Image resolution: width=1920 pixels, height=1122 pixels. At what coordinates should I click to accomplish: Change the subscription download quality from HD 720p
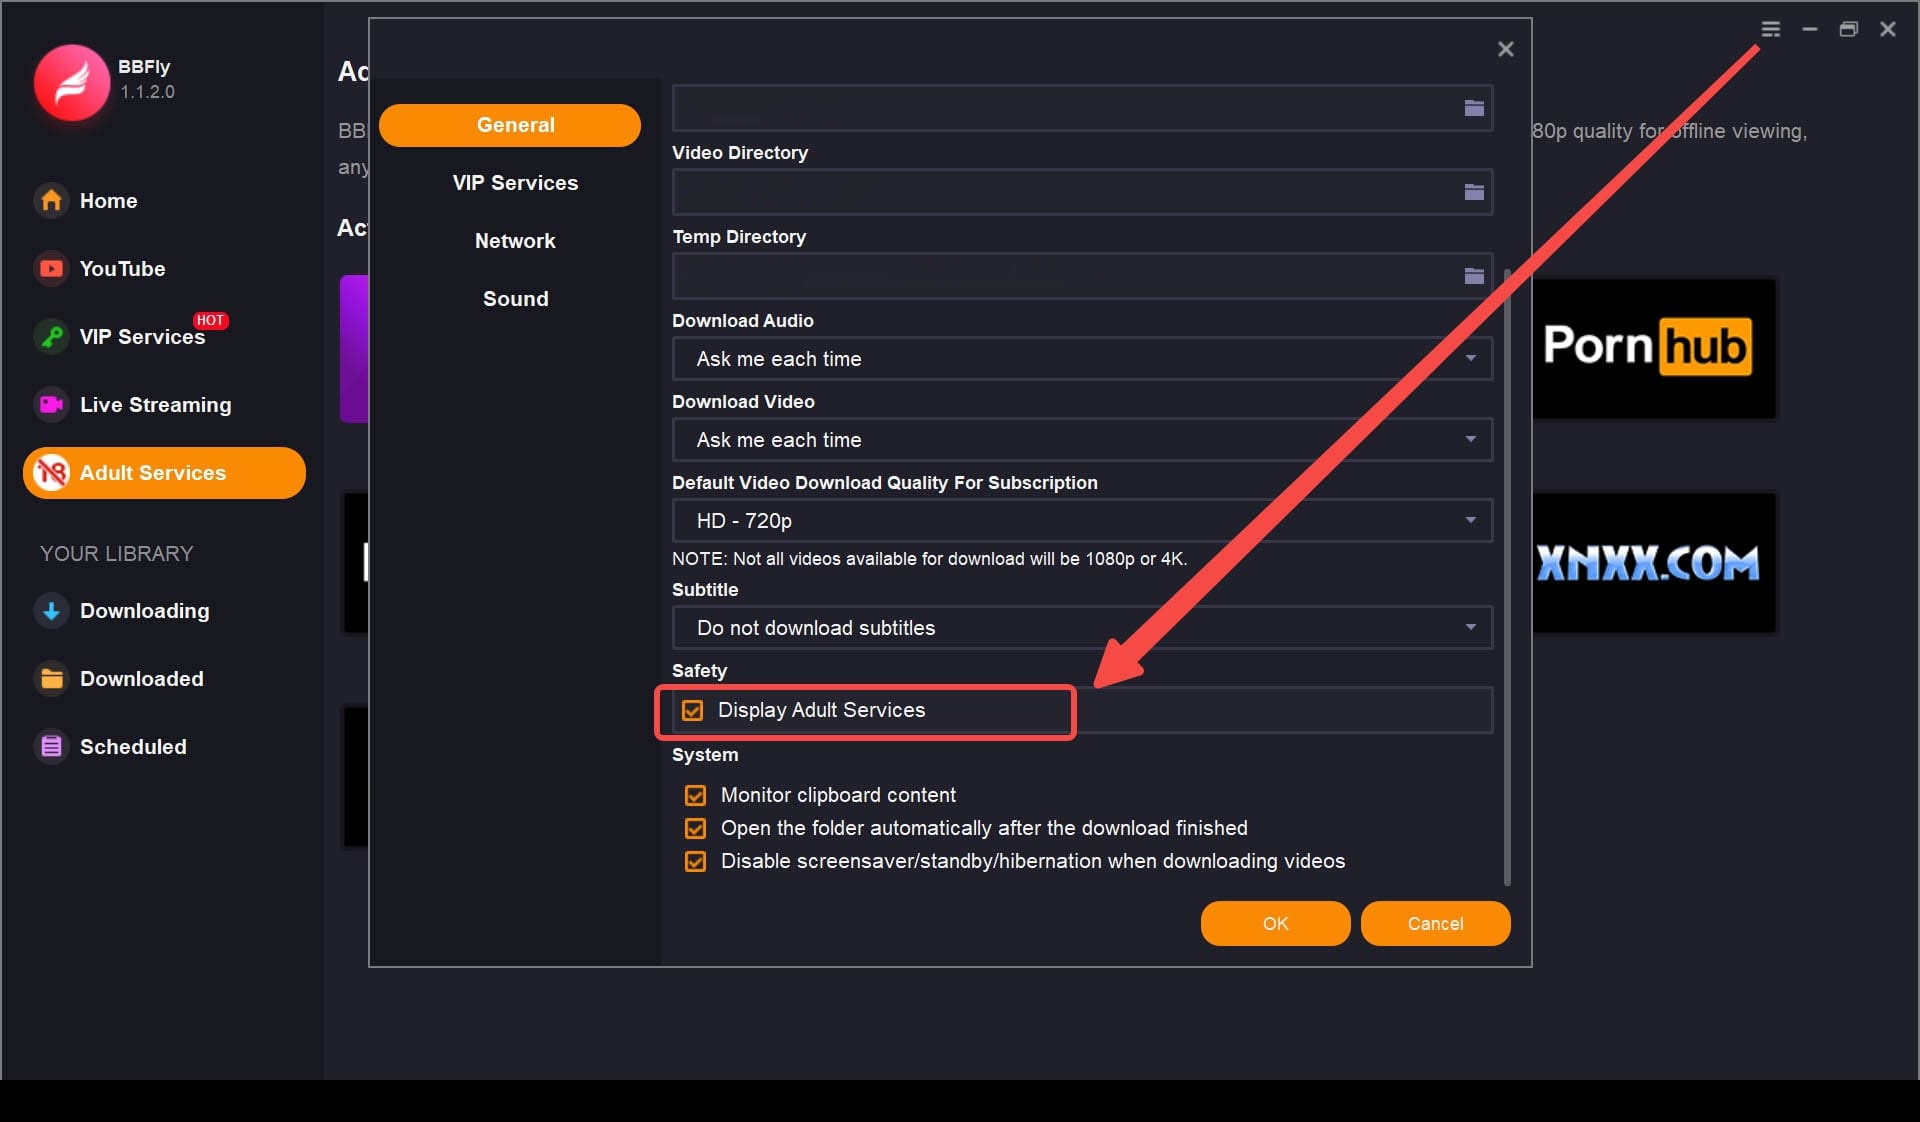1082,520
